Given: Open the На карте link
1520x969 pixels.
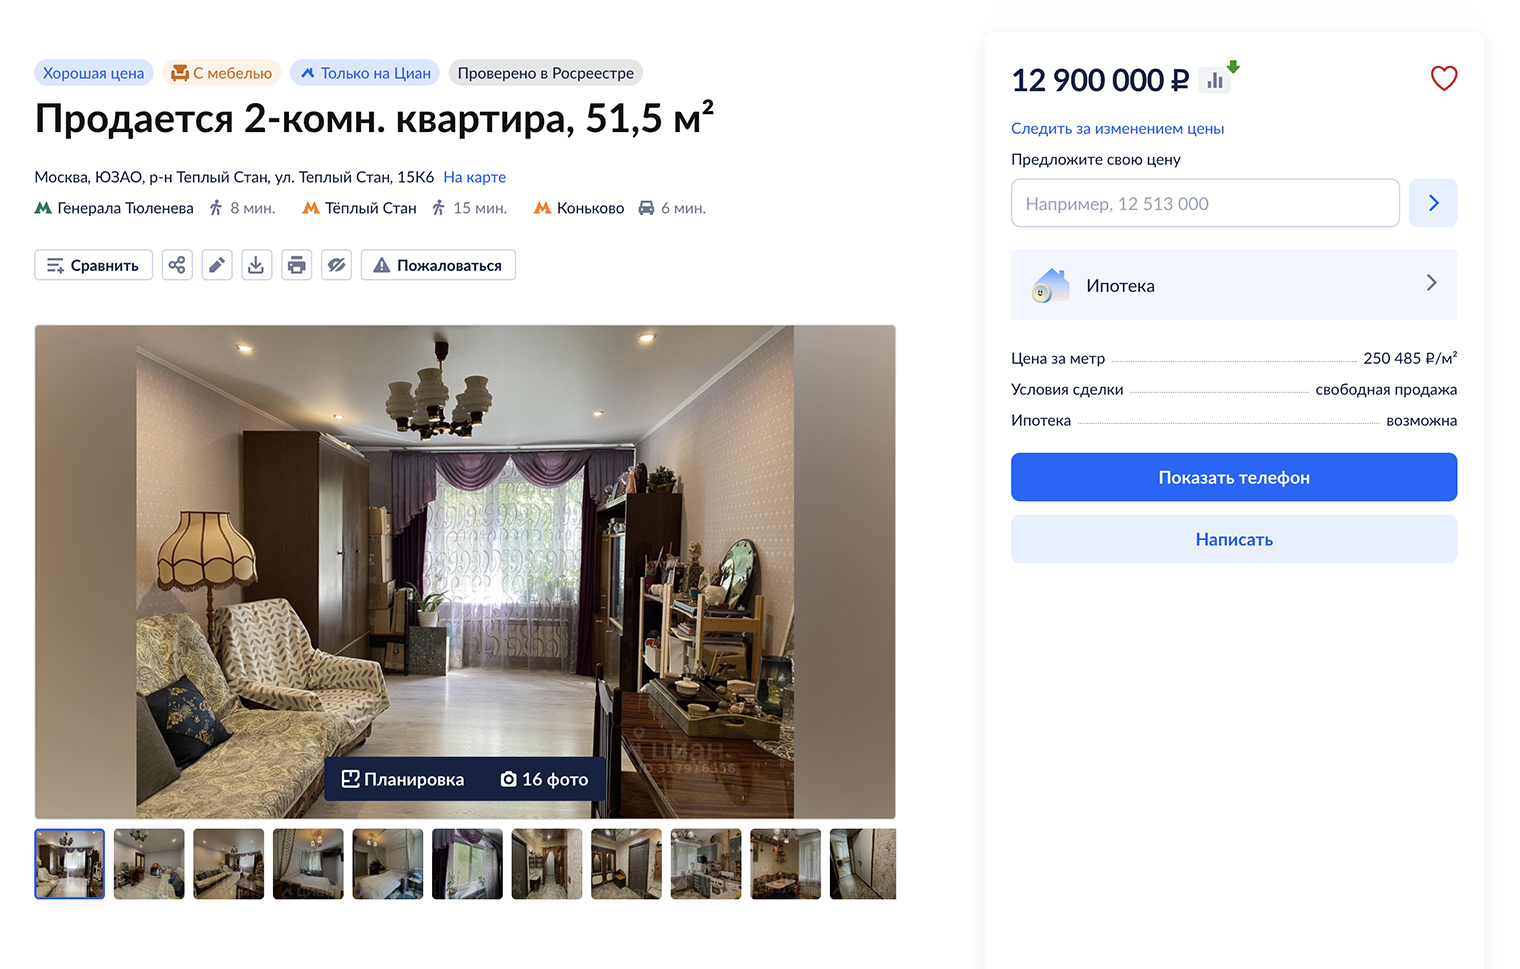Looking at the screenshot, I should (x=474, y=177).
